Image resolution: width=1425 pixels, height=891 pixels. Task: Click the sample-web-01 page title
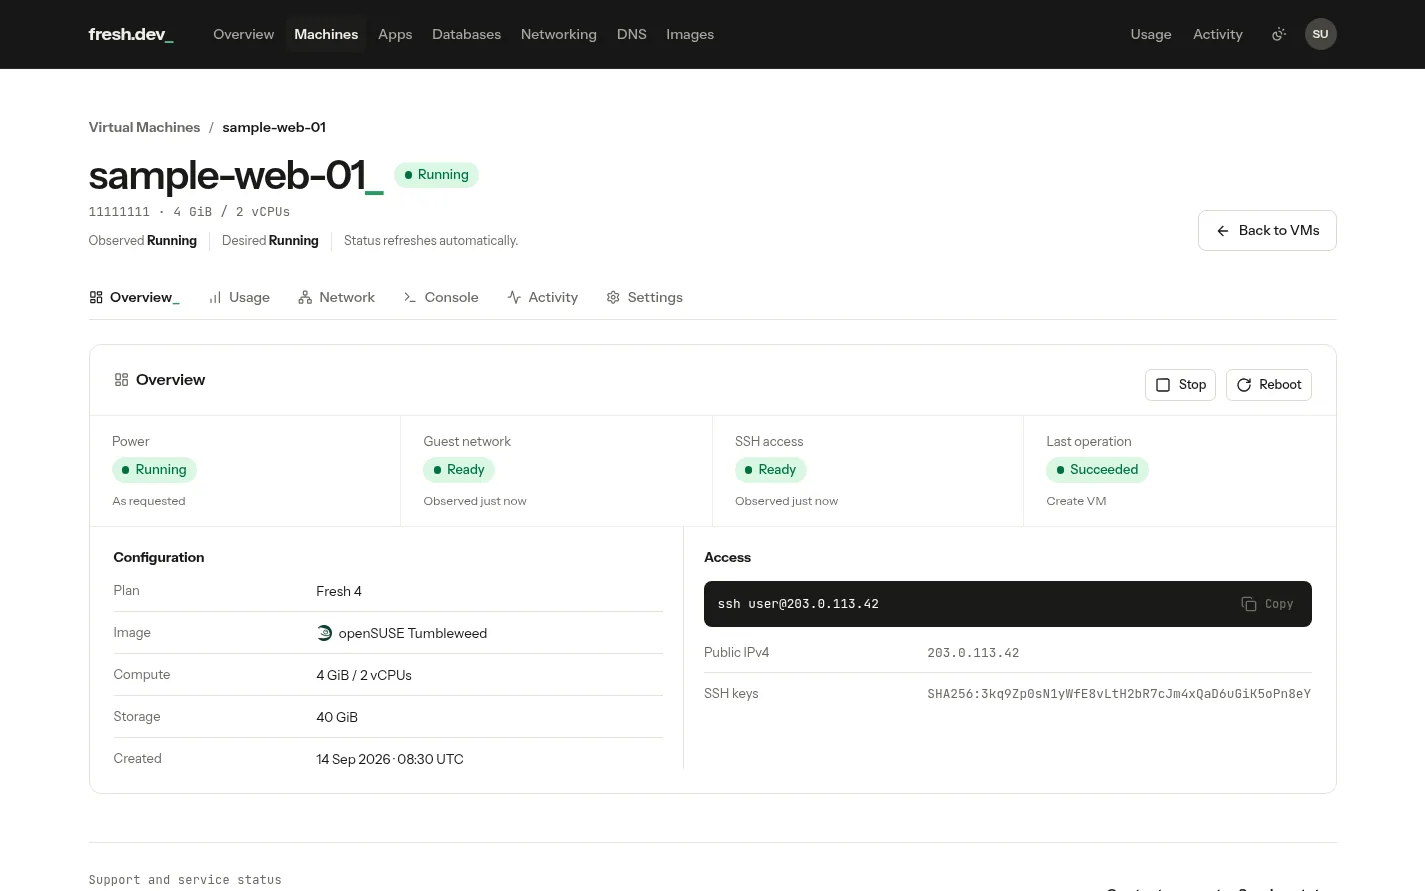click(x=236, y=175)
